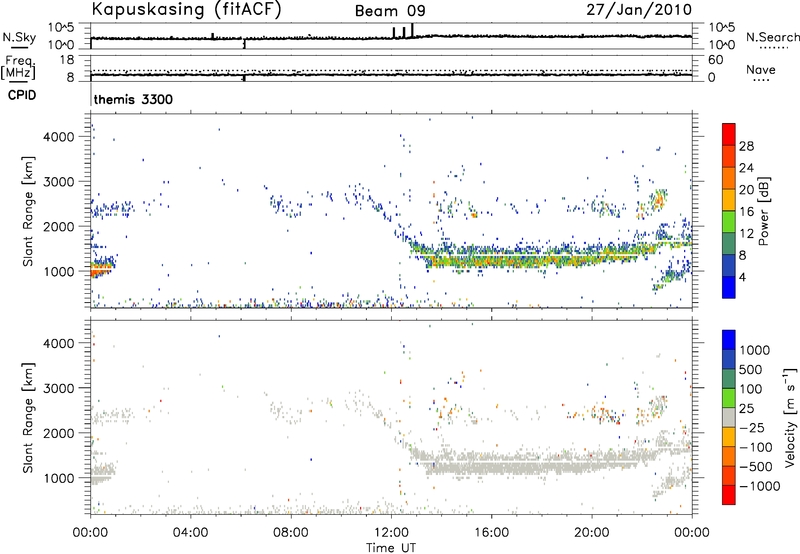Pick the gray Velocity segment between 25 and -25
The height and width of the screenshot is (554, 800).
coord(729,417)
